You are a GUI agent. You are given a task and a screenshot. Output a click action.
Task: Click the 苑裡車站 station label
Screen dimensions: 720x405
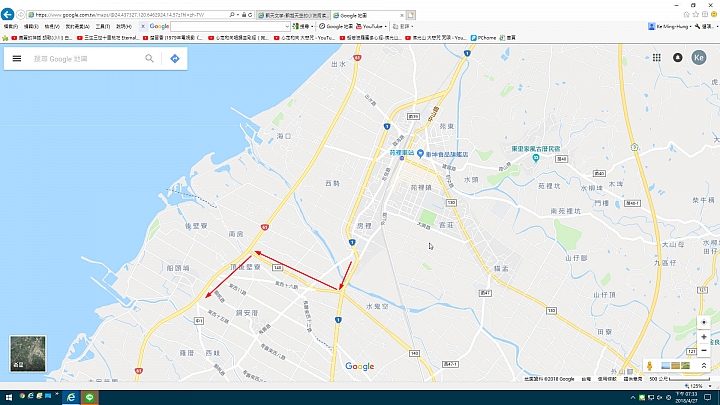402,152
